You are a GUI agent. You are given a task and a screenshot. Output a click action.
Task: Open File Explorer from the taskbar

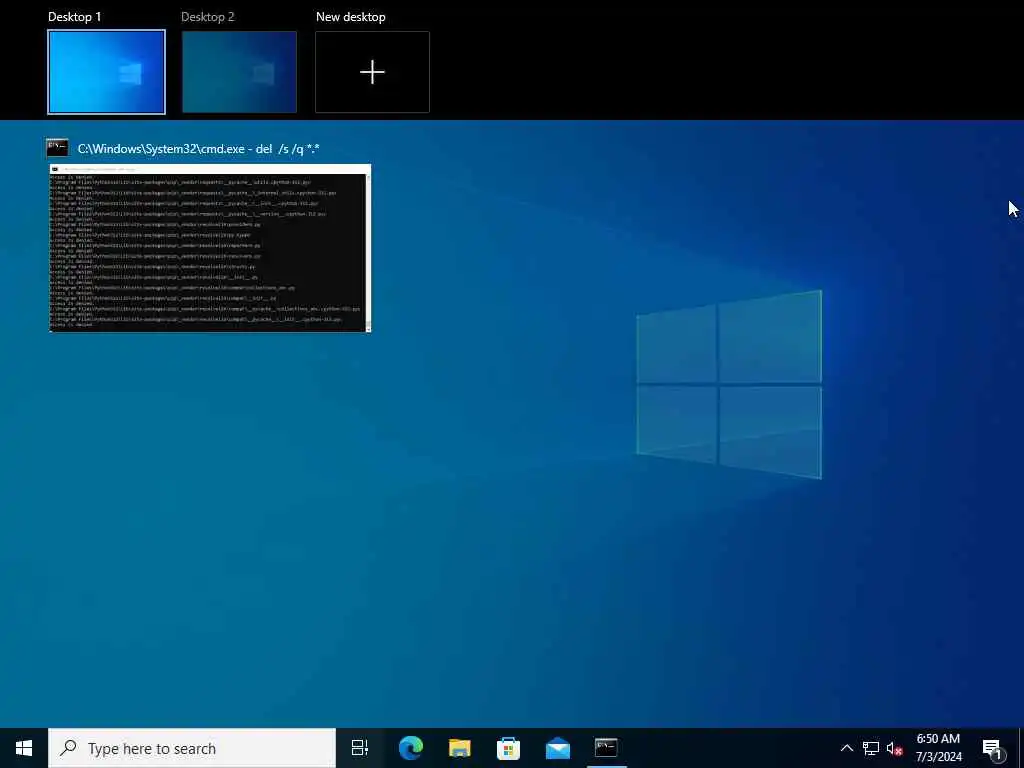(x=460, y=748)
